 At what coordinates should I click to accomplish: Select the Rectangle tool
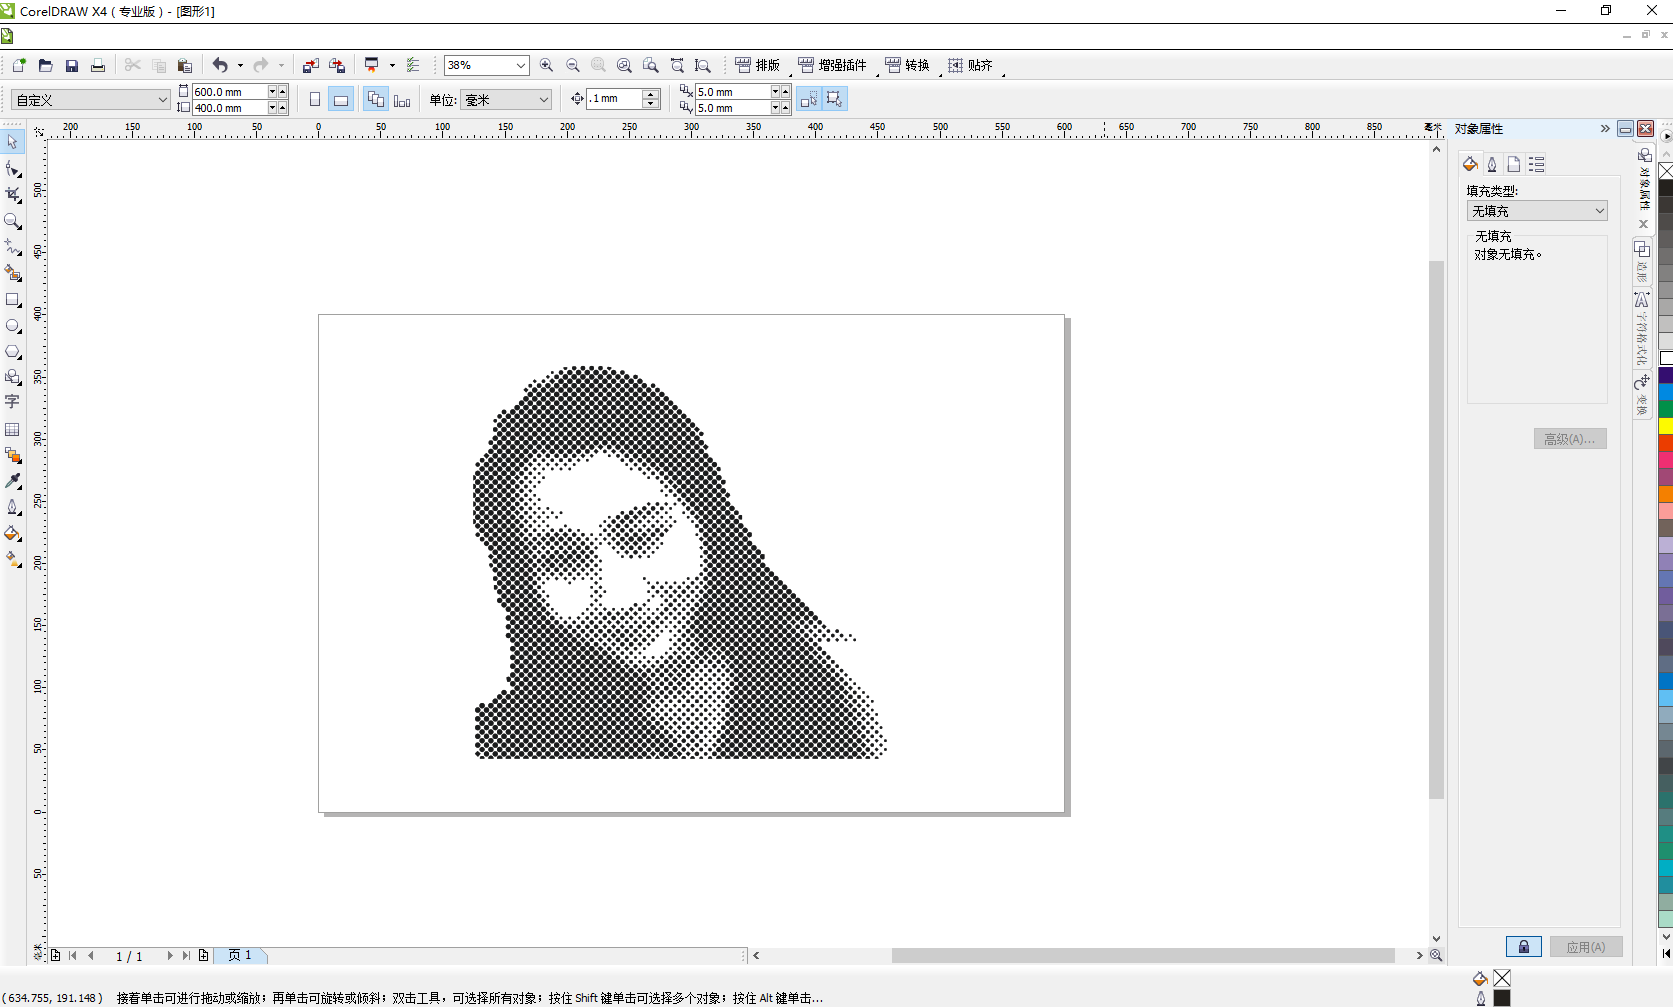pos(13,299)
